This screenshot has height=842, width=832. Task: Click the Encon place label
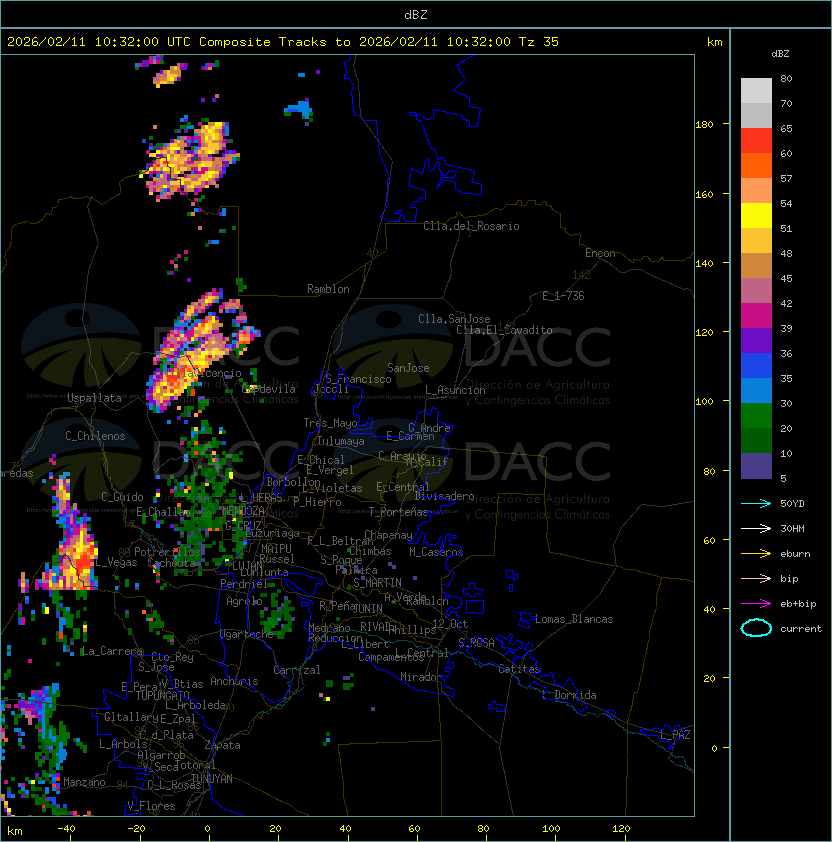(x=600, y=253)
